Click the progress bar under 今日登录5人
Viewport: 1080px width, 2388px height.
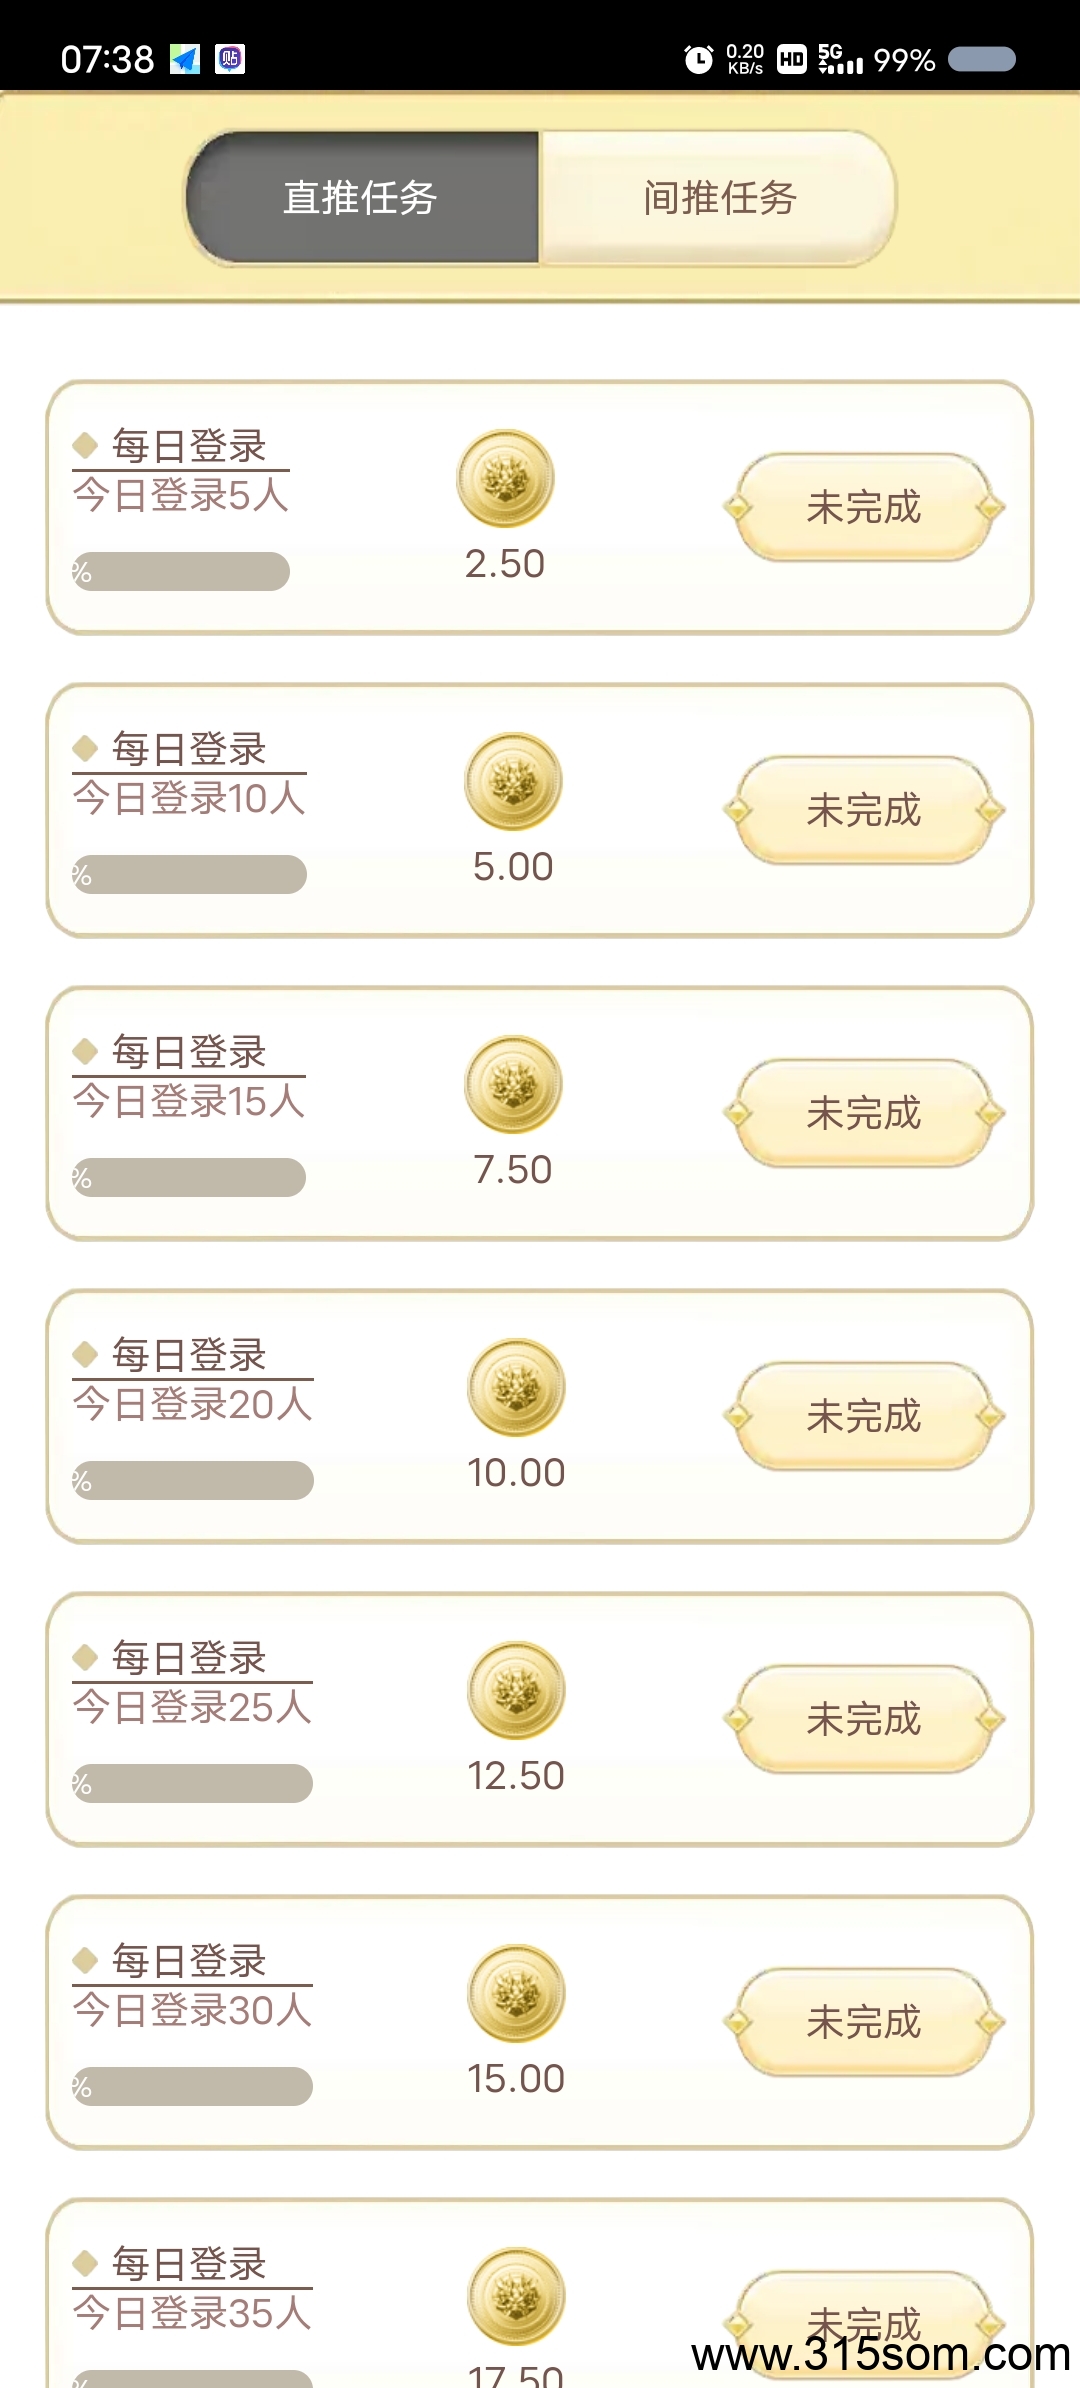[181, 572]
